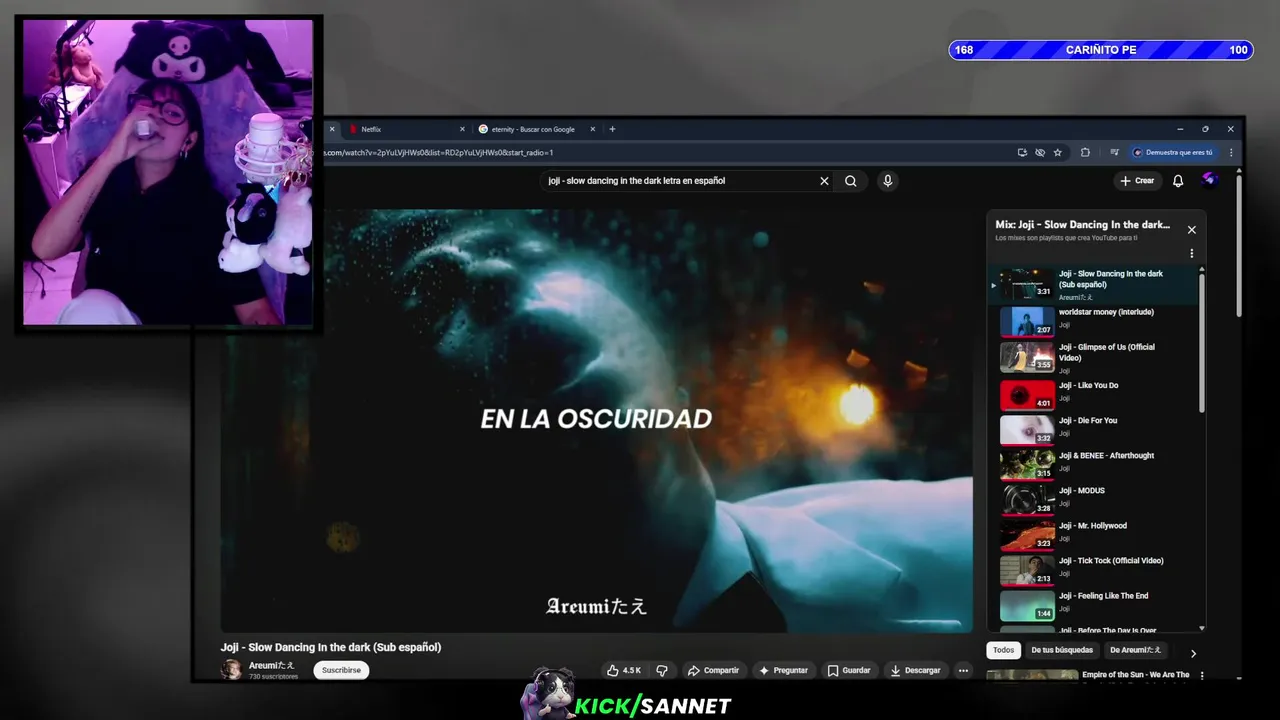Open YouTube notifications bell

(1178, 181)
